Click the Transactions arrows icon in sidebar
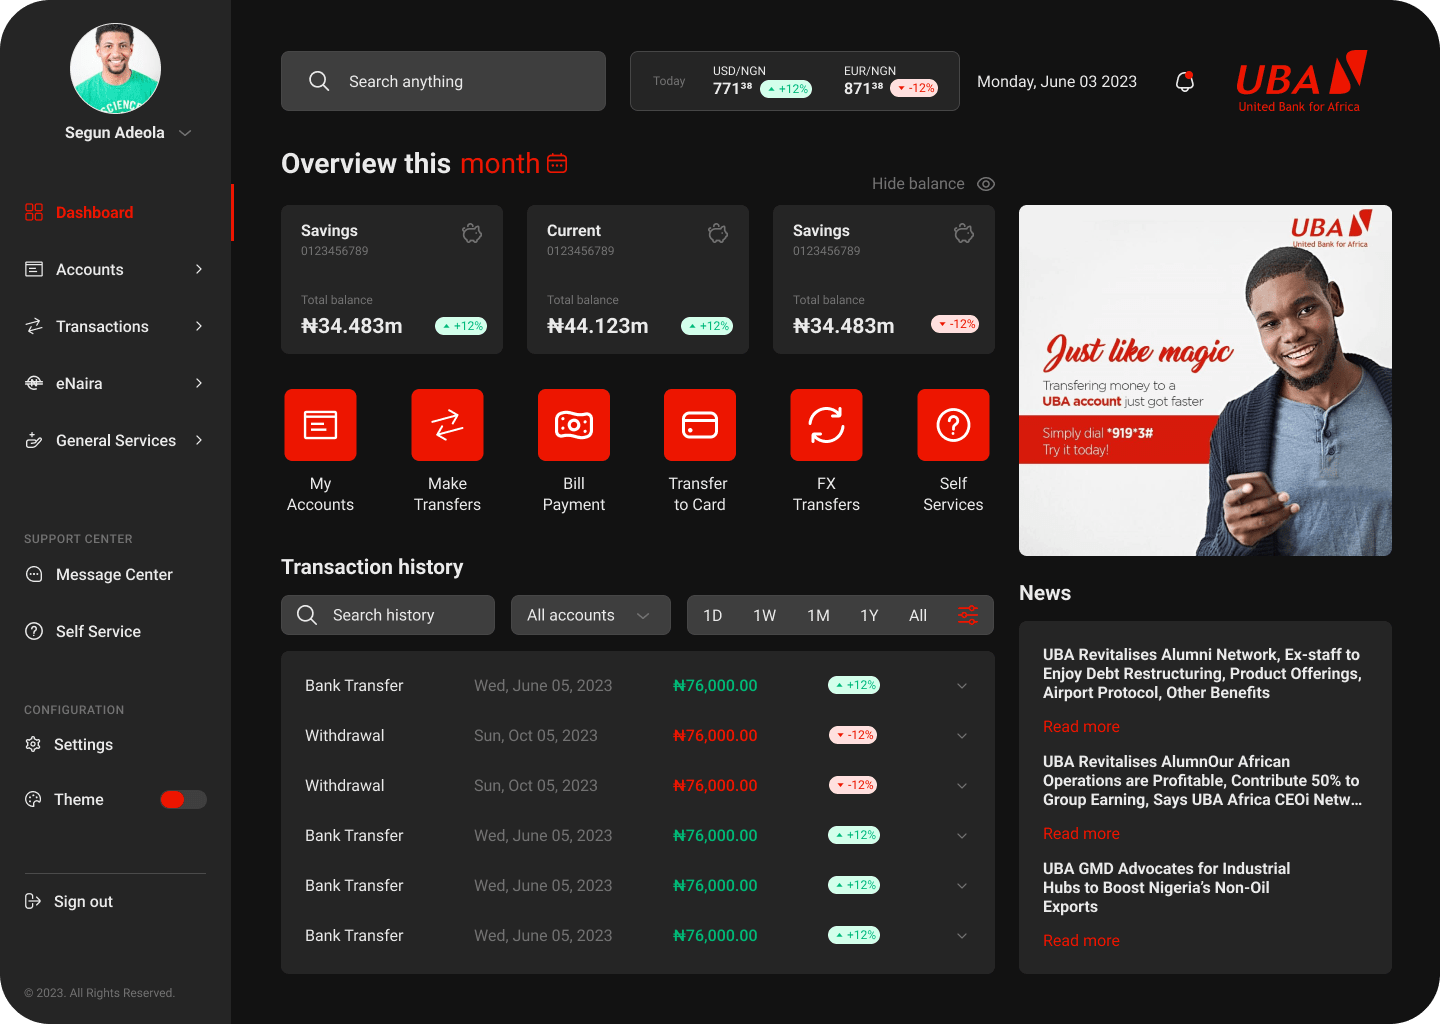This screenshot has width=1440, height=1024. click(x=34, y=326)
